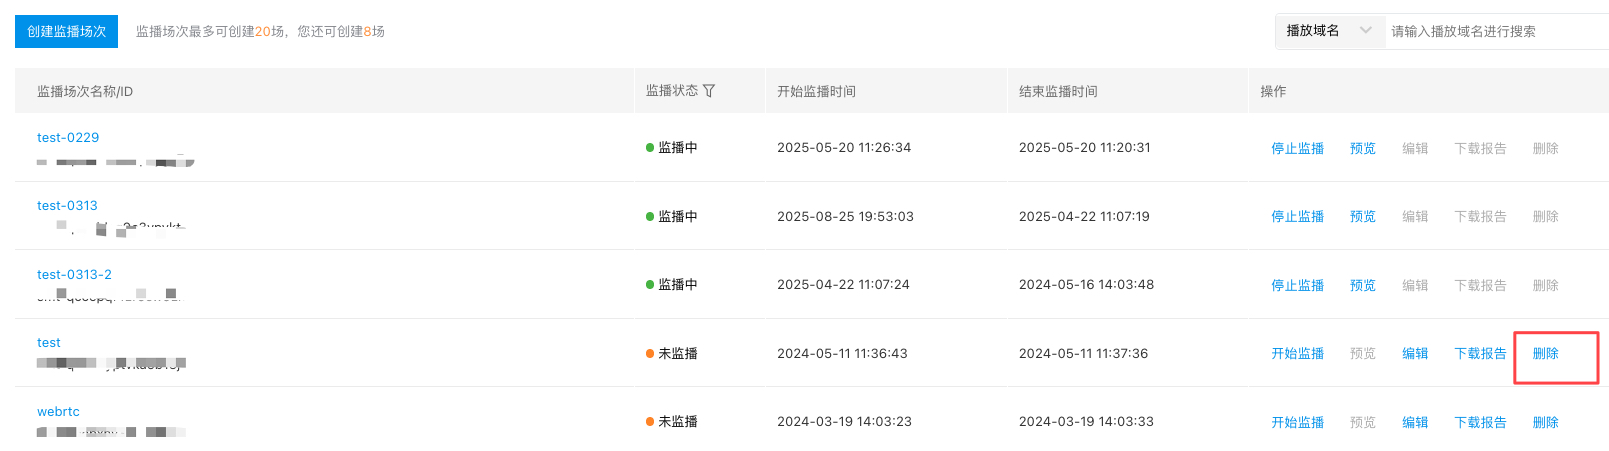Start monitoring webrtc with 开始监播
The image size is (1609, 451).
pyautogui.click(x=1297, y=422)
